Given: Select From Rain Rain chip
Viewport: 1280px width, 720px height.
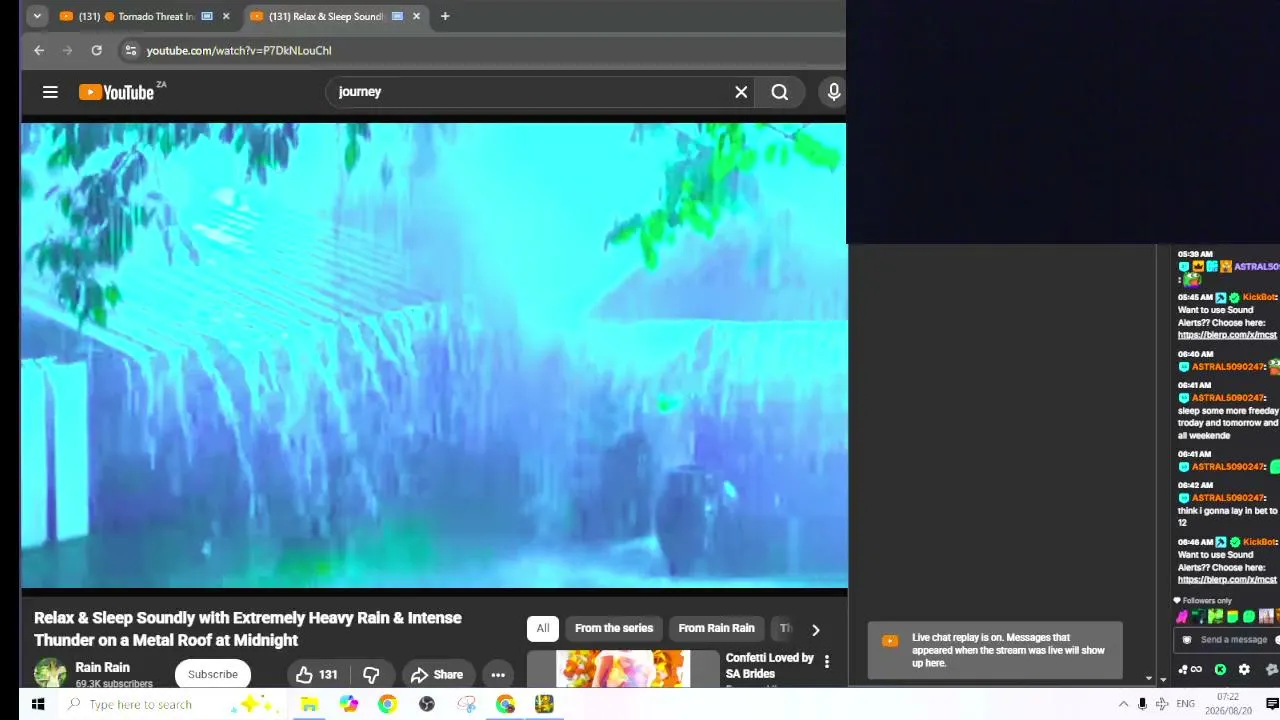Looking at the screenshot, I should (716, 628).
